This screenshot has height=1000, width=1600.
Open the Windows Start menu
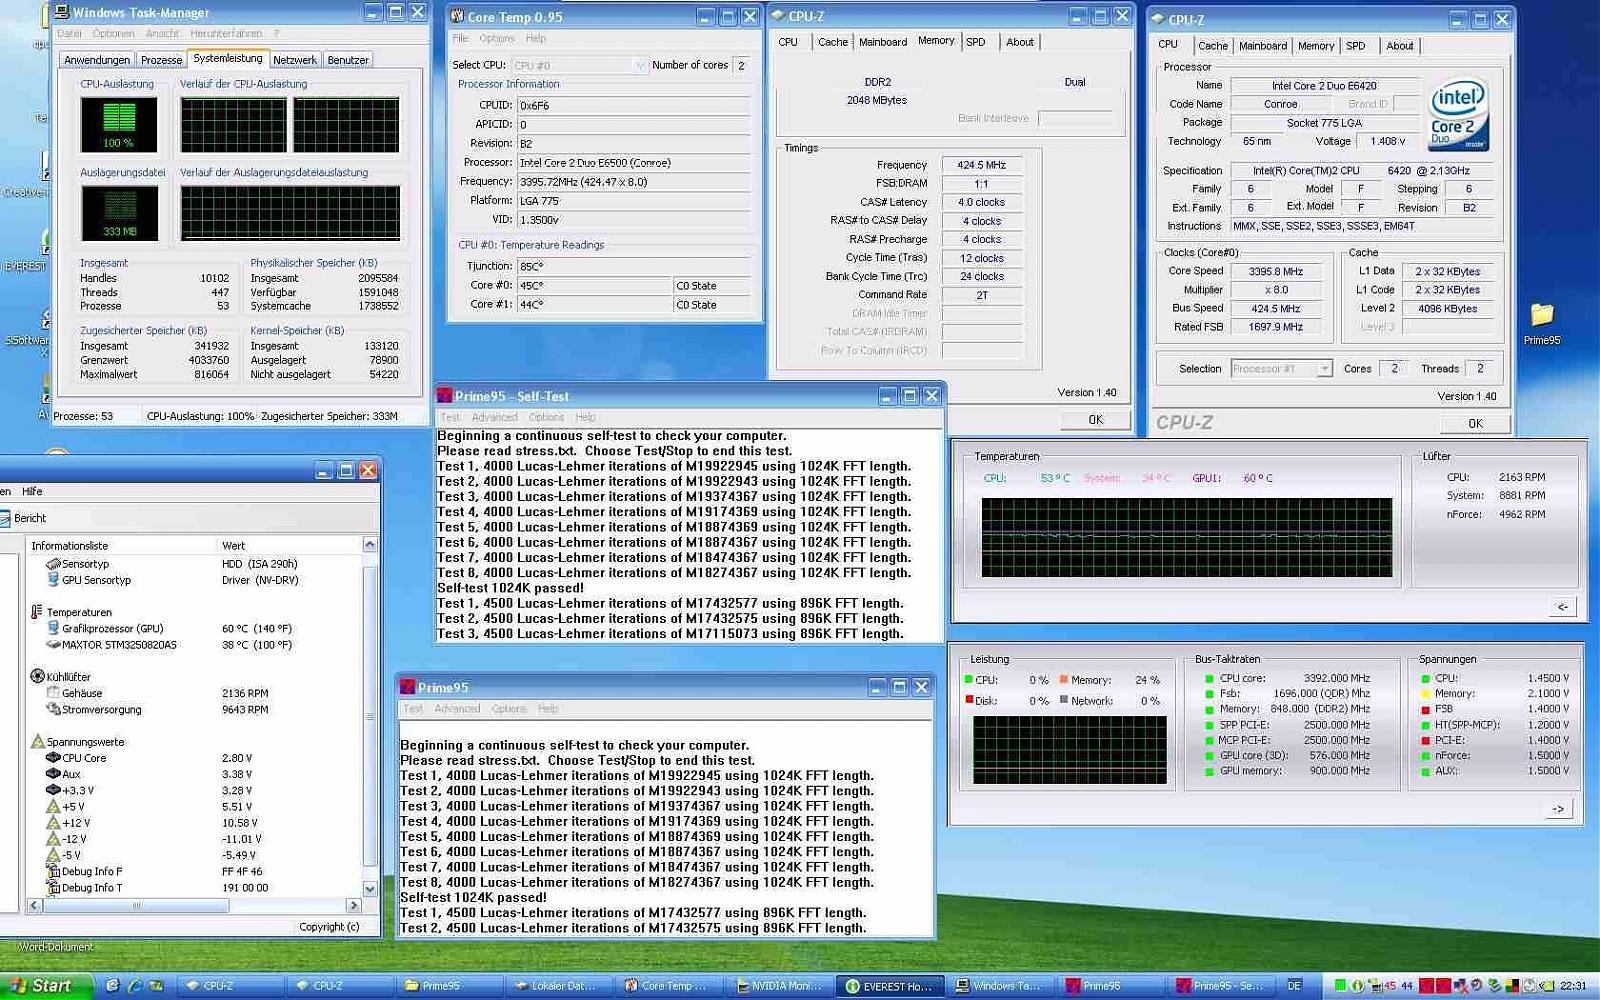45,986
